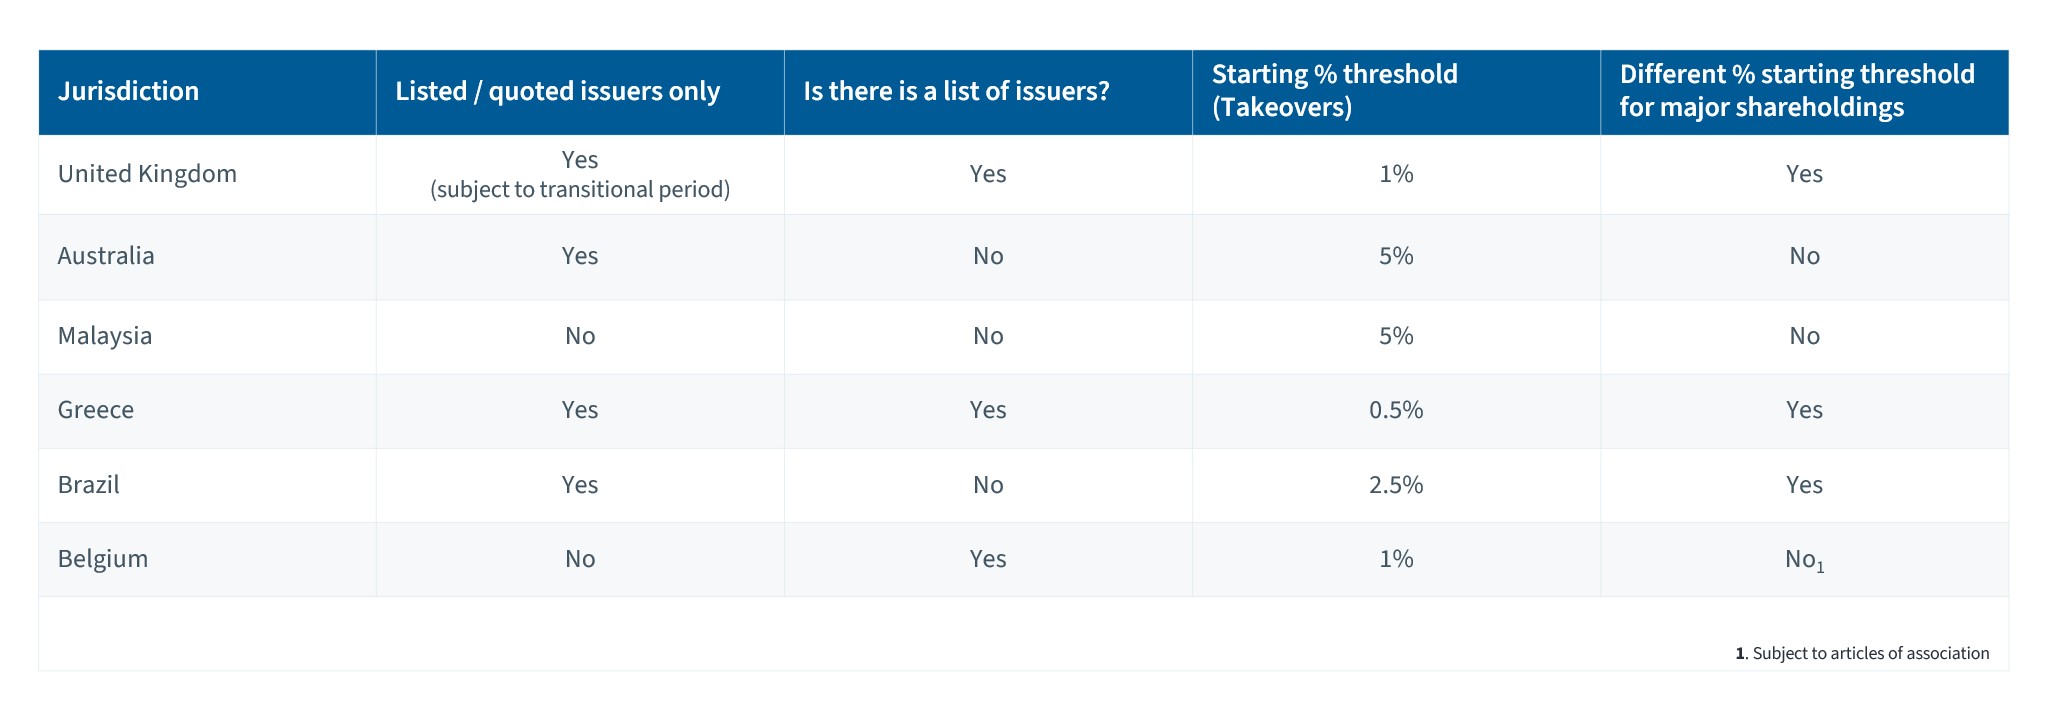
Task: Click the "subject to transitional period" note
Action: (x=580, y=189)
